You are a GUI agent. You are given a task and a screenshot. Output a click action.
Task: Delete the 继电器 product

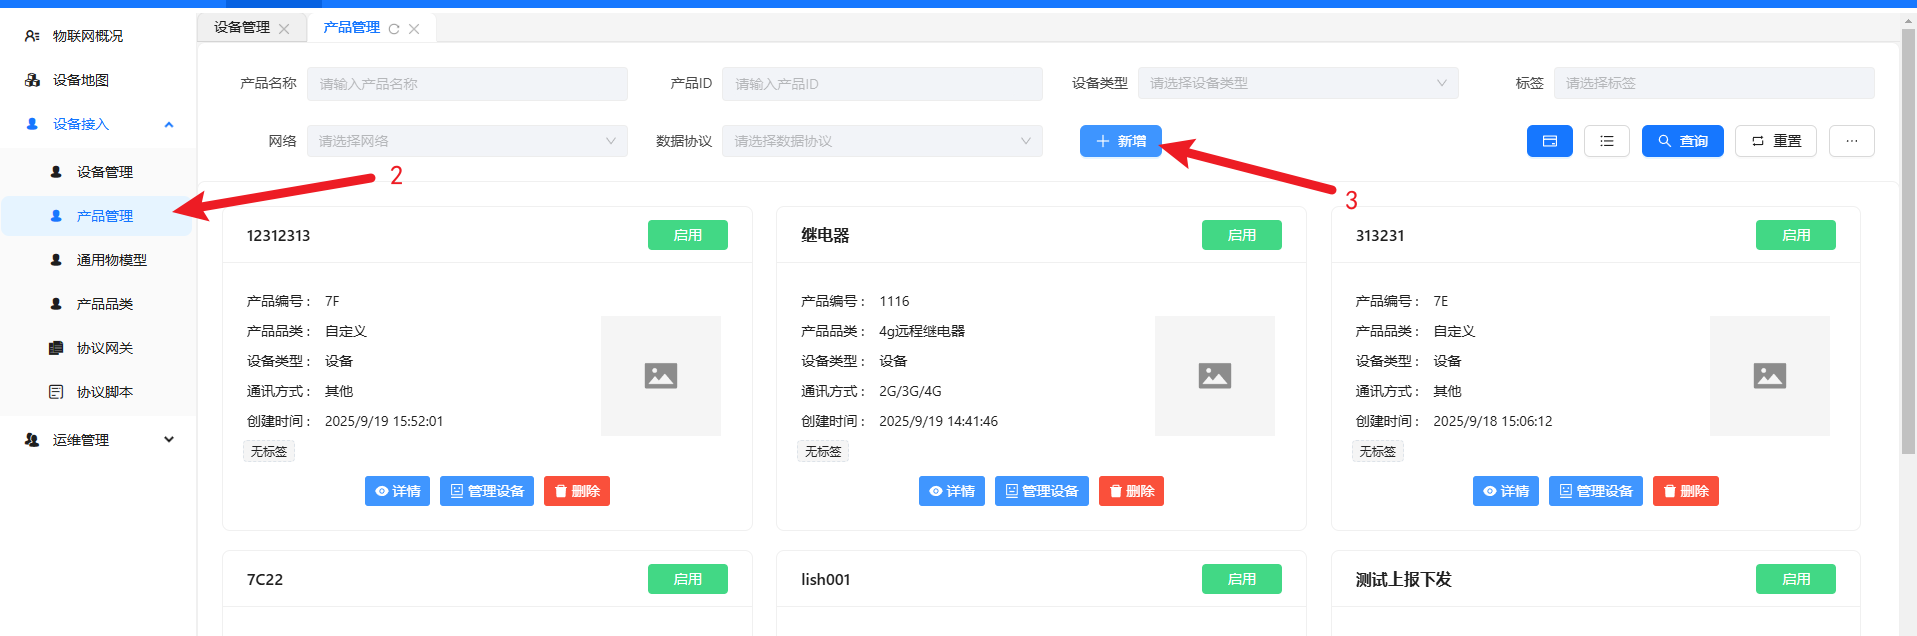1130,491
